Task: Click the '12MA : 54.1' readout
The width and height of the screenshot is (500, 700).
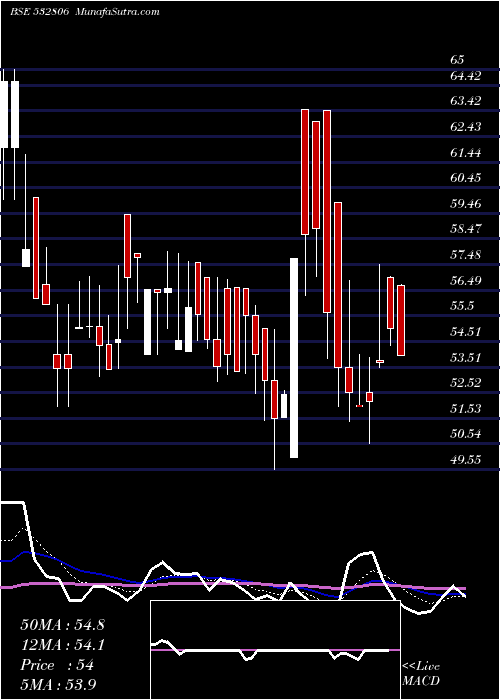Action: tap(62, 645)
